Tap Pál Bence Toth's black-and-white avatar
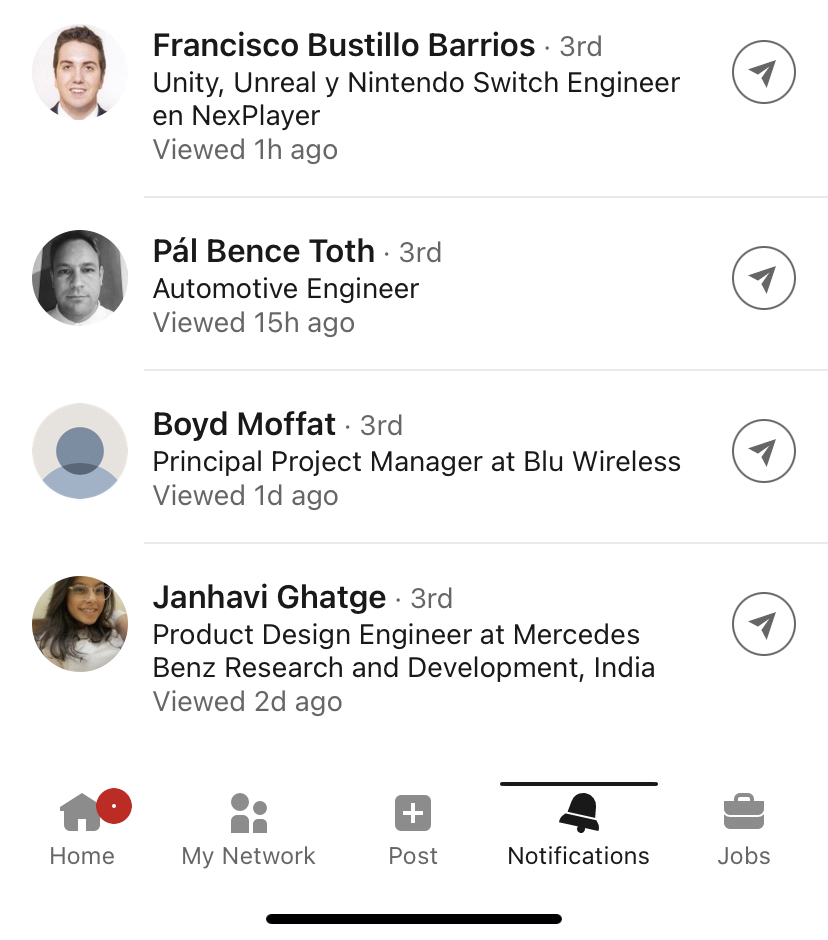This screenshot has width=828, height=940. (80, 278)
